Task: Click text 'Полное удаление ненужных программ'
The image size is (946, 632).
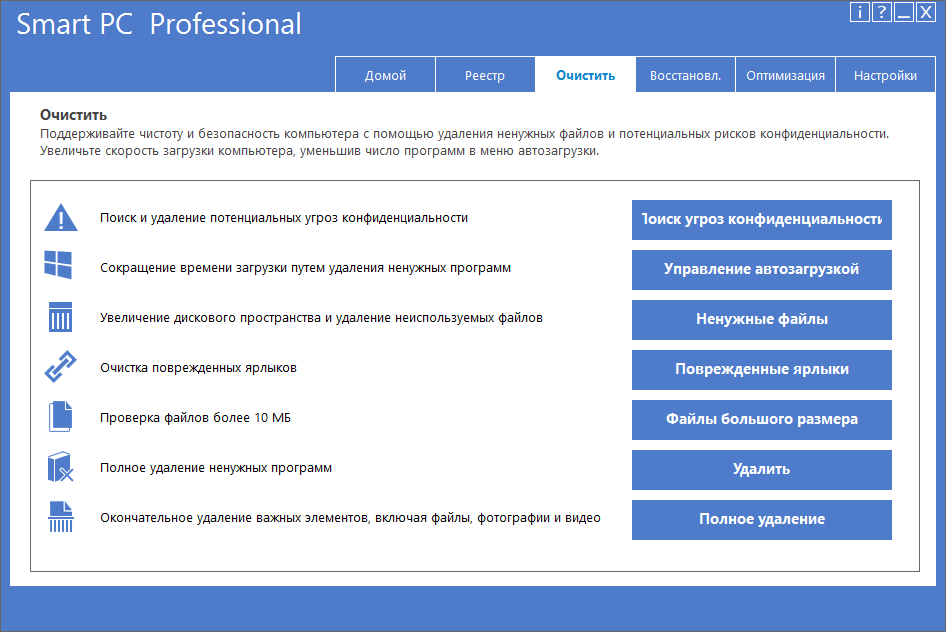Action: (x=216, y=468)
